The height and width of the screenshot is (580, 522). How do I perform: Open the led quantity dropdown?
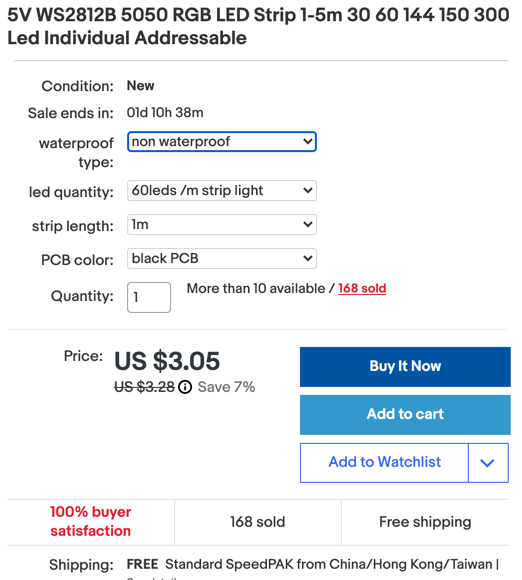222,190
